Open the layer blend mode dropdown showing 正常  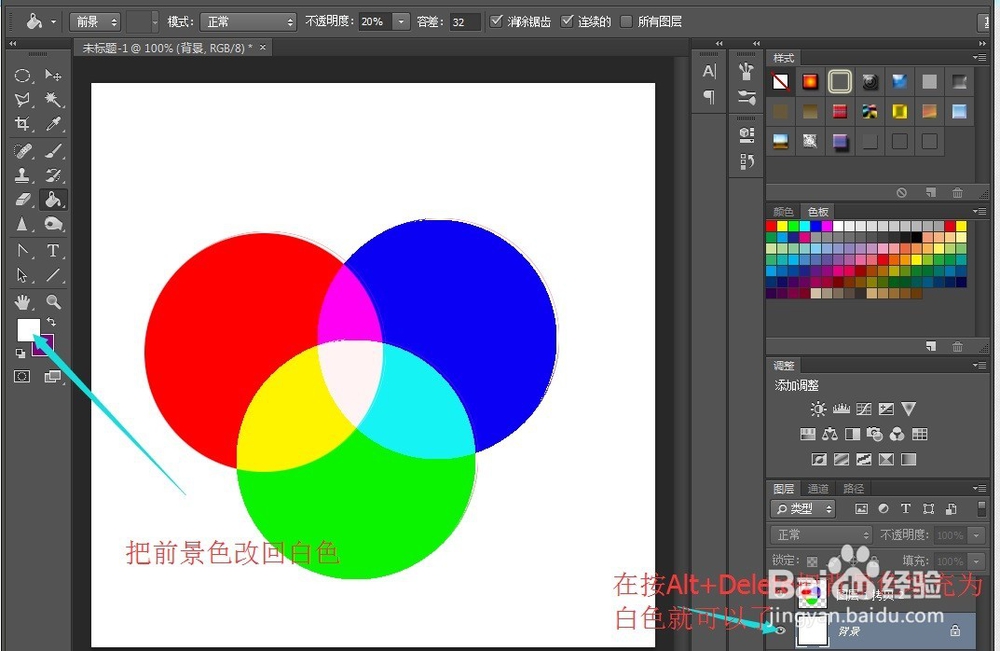point(820,534)
